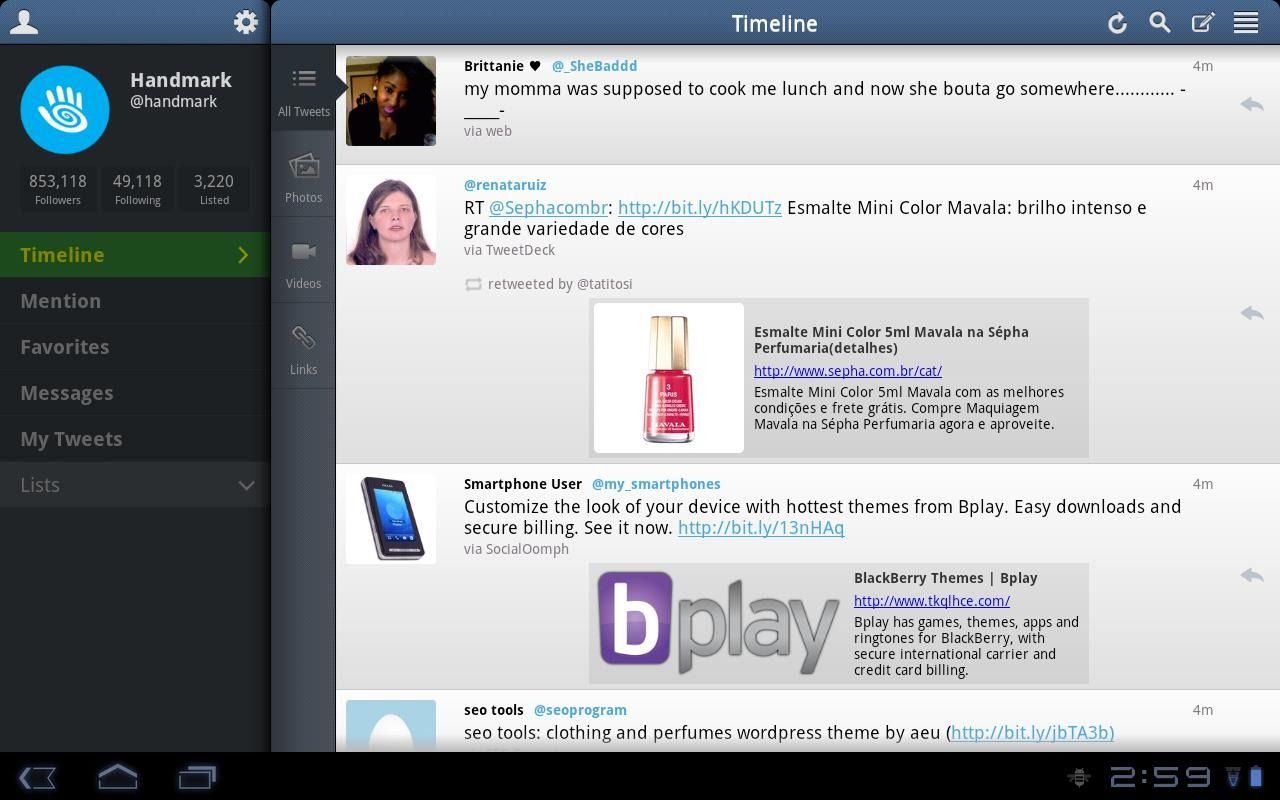Open the bit.ly link in Smartphone User's tweet
Screen dimensions: 1280x800
point(760,528)
